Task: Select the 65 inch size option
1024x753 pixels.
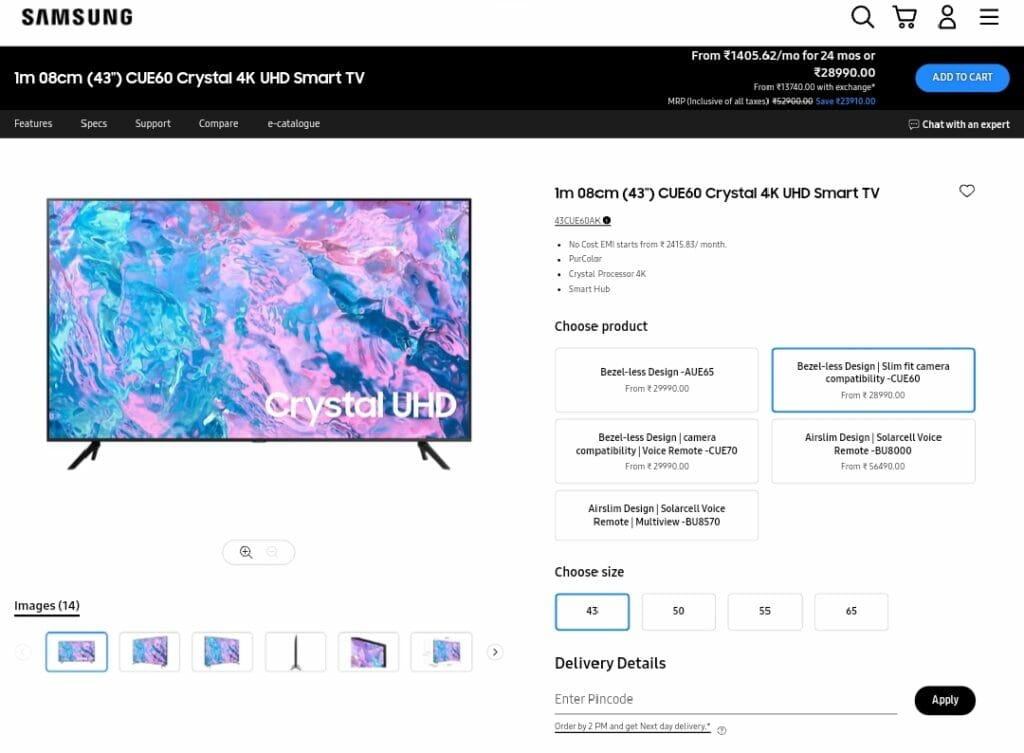Action: point(851,611)
